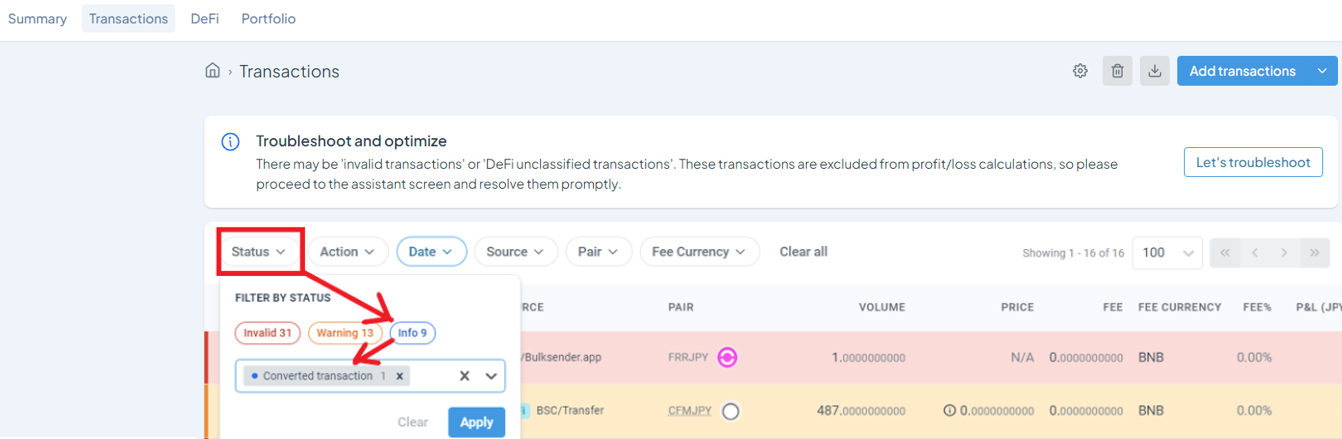This screenshot has height=439, width=1342.
Task: Toggle the Warning 13 status chip
Action: pyautogui.click(x=345, y=333)
